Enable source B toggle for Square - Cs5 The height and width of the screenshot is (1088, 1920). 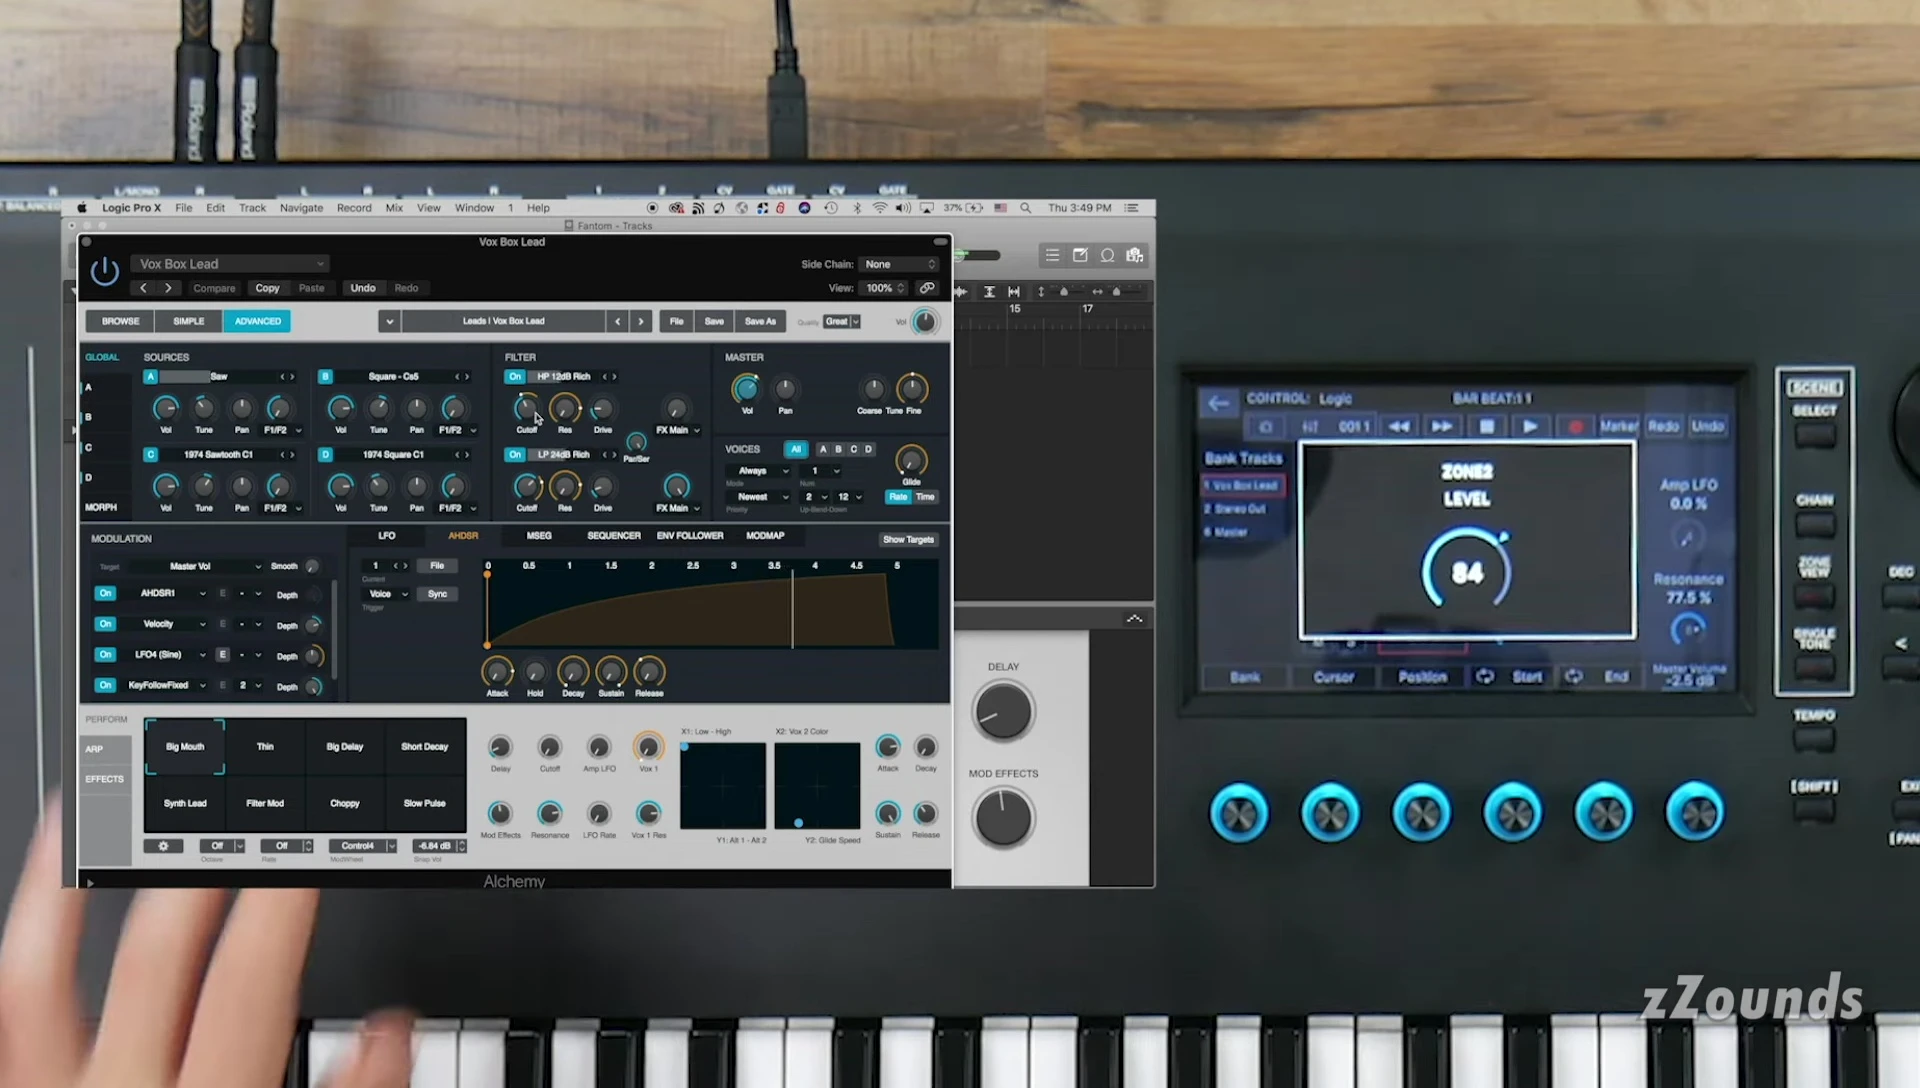point(325,377)
